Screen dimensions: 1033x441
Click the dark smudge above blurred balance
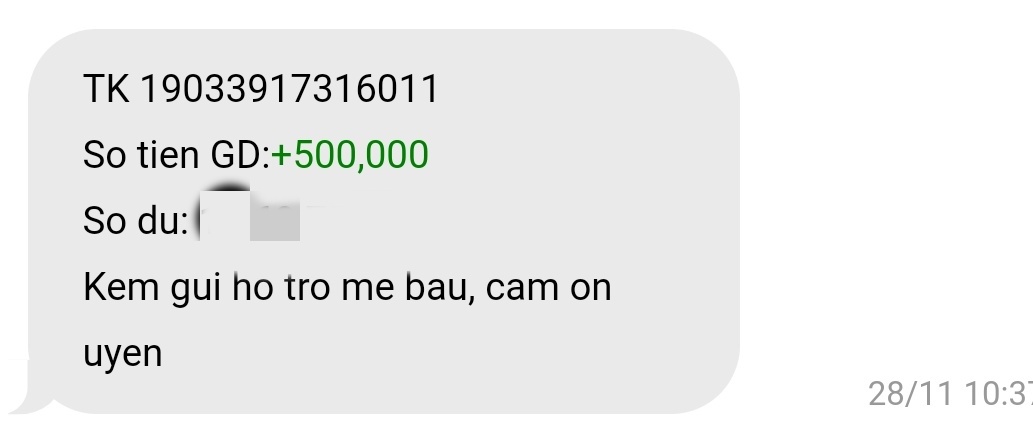[227, 187]
